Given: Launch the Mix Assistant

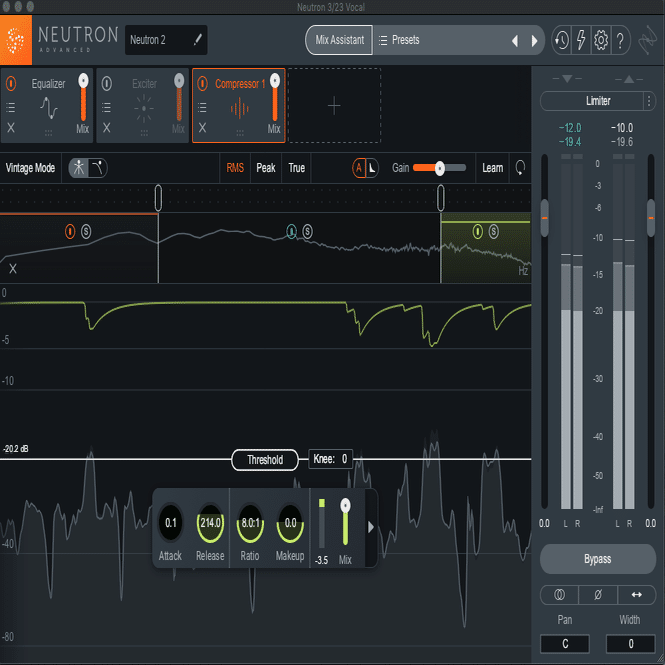Looking at the screenshot, I should 339,40.
